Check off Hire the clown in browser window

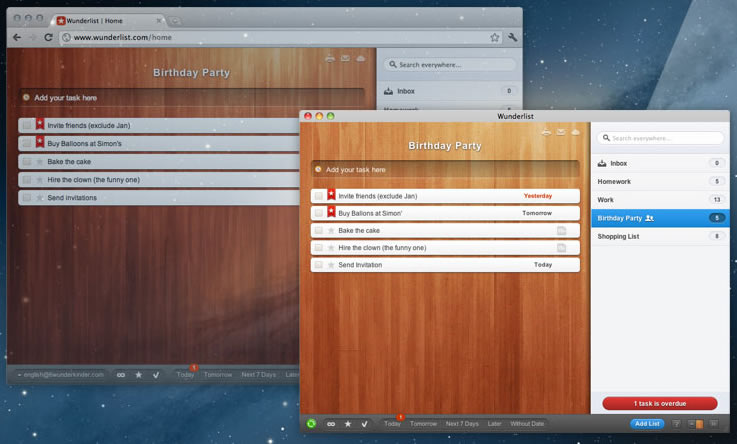tap(27, 179)
